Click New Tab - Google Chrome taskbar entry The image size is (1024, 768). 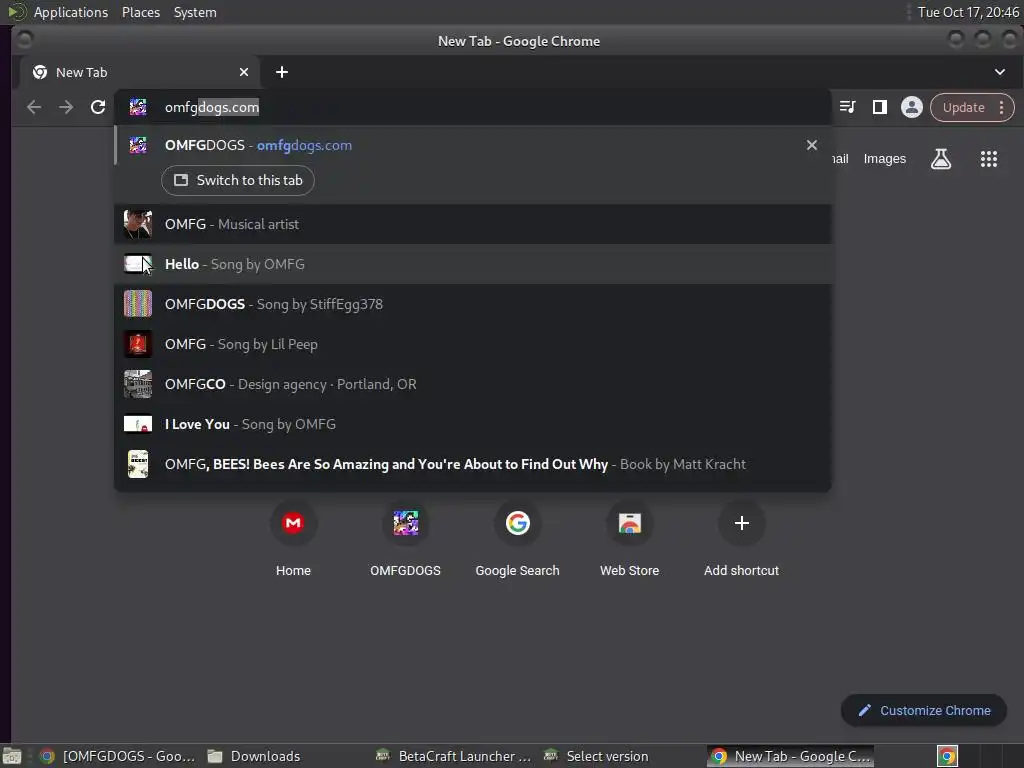click(x=790, y=756)
